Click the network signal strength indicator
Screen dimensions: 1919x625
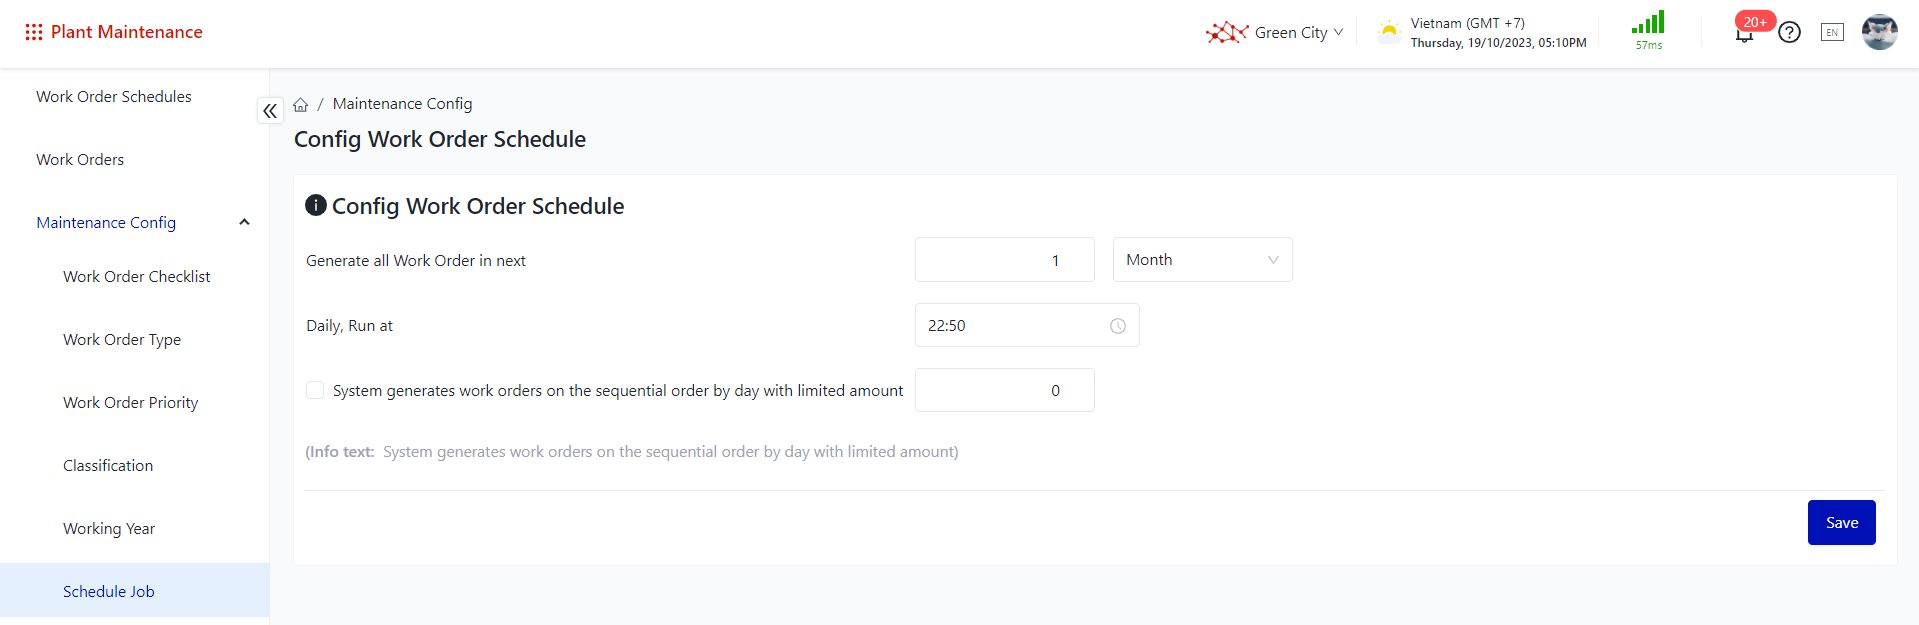point(1648,24)
